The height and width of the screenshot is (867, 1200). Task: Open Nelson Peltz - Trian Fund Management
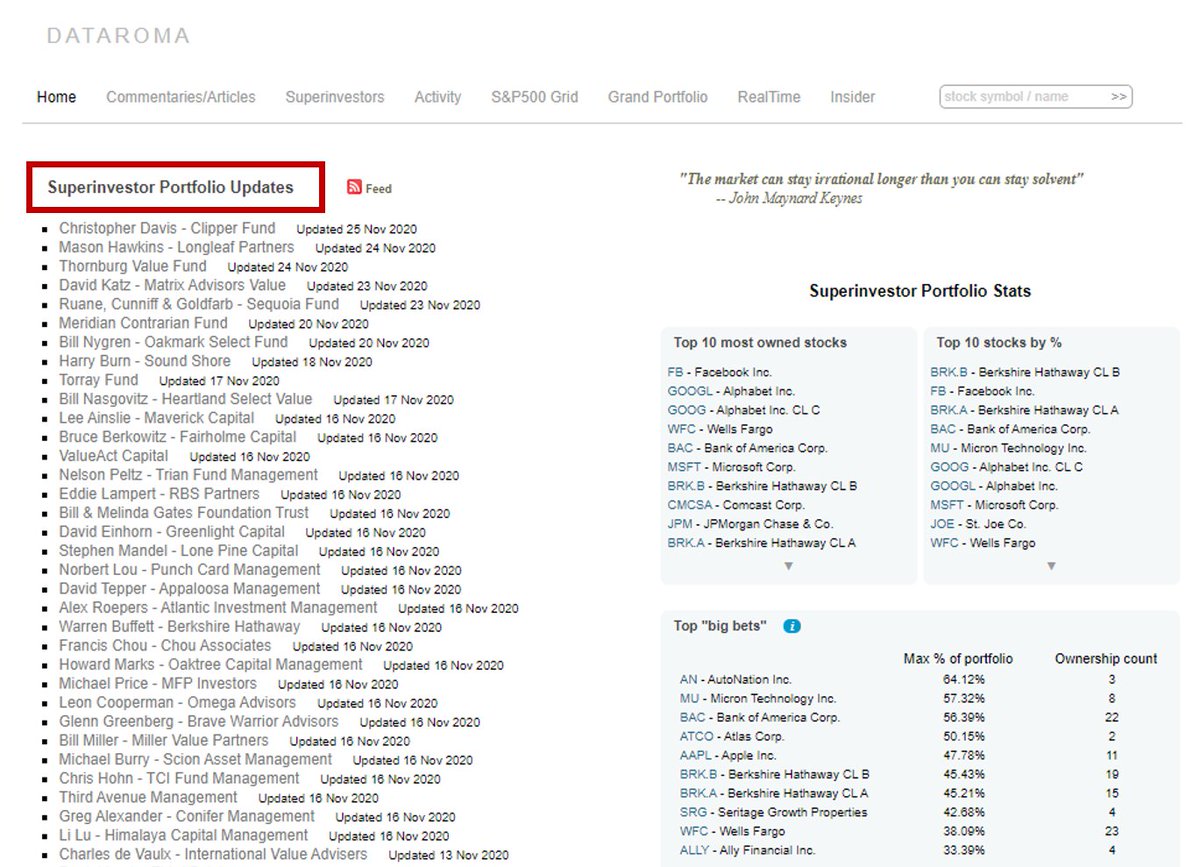pos(189,475)
